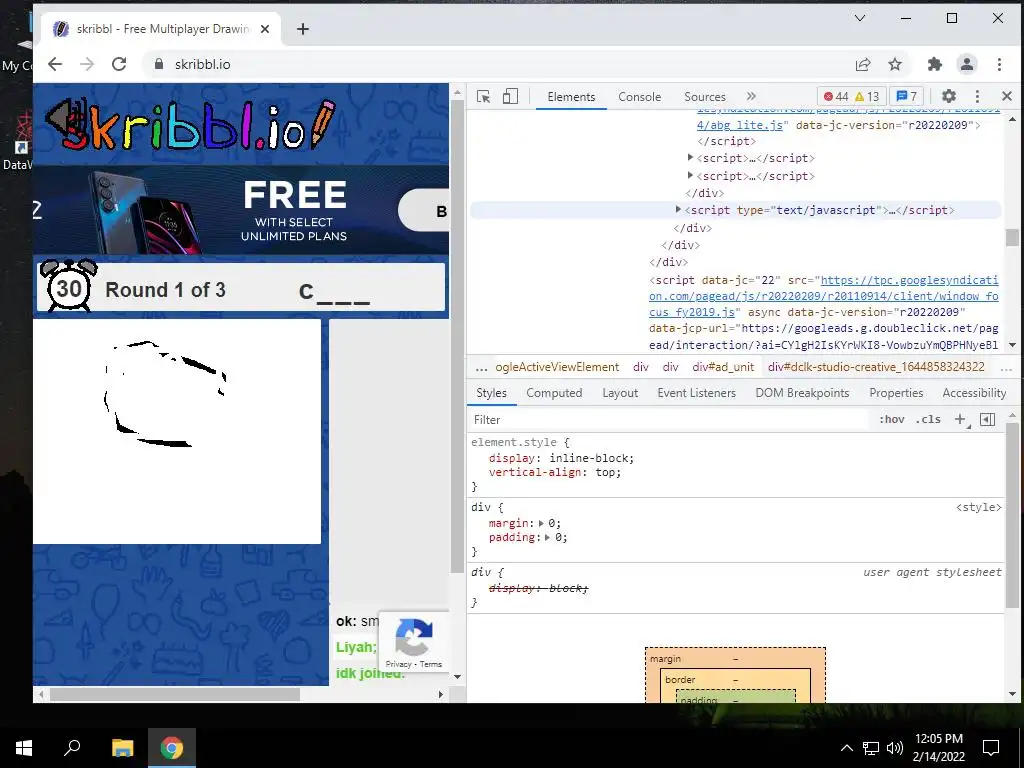Image resolution: width=1024 pixels, height=768 pixels.
Task: Click the reCAPTCHA Terms link
Action: (430, 664)
